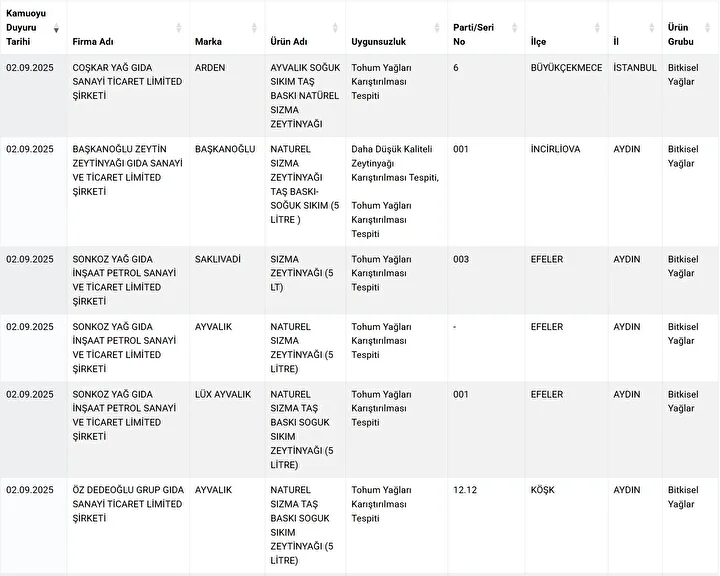Sort table by Marka header text
720x576 pixels.
tap(208, 43)
